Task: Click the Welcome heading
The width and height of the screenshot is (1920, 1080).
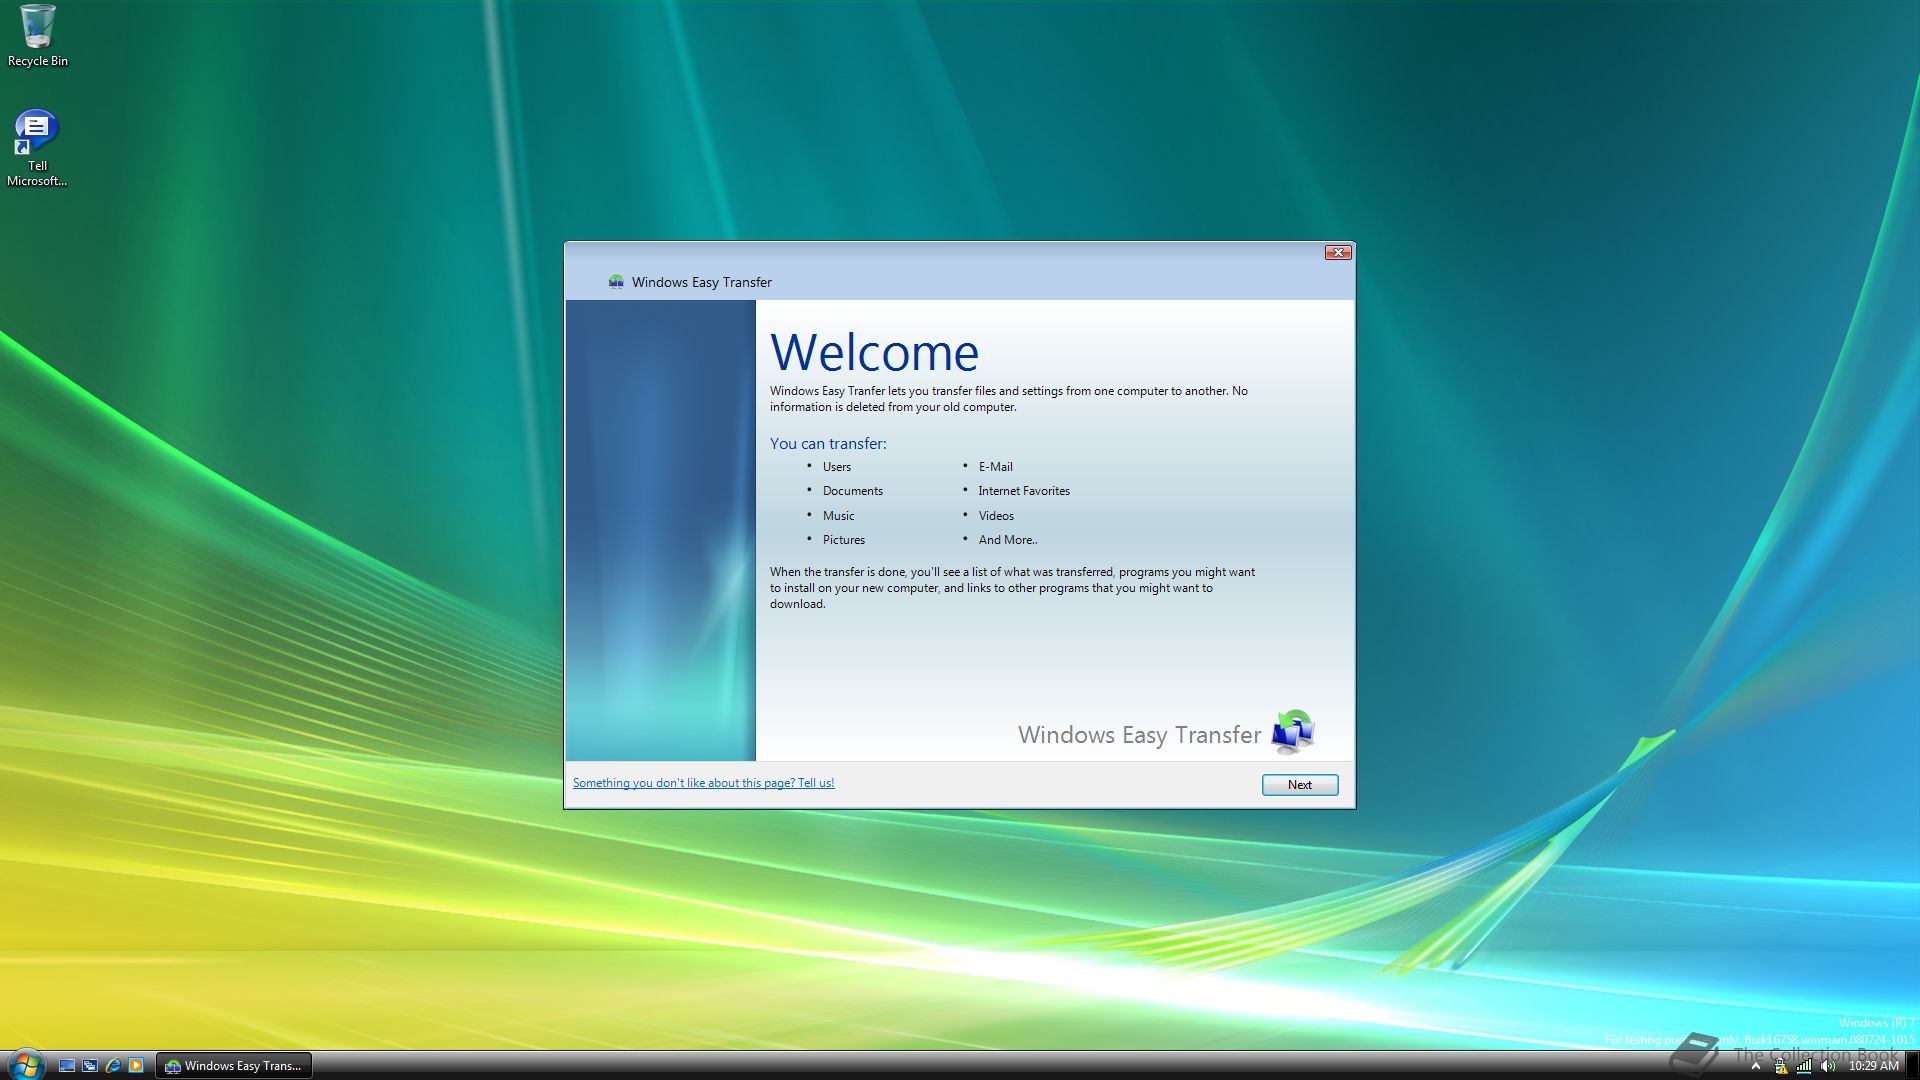Action: pyautogui.click(x=875, y=352)
